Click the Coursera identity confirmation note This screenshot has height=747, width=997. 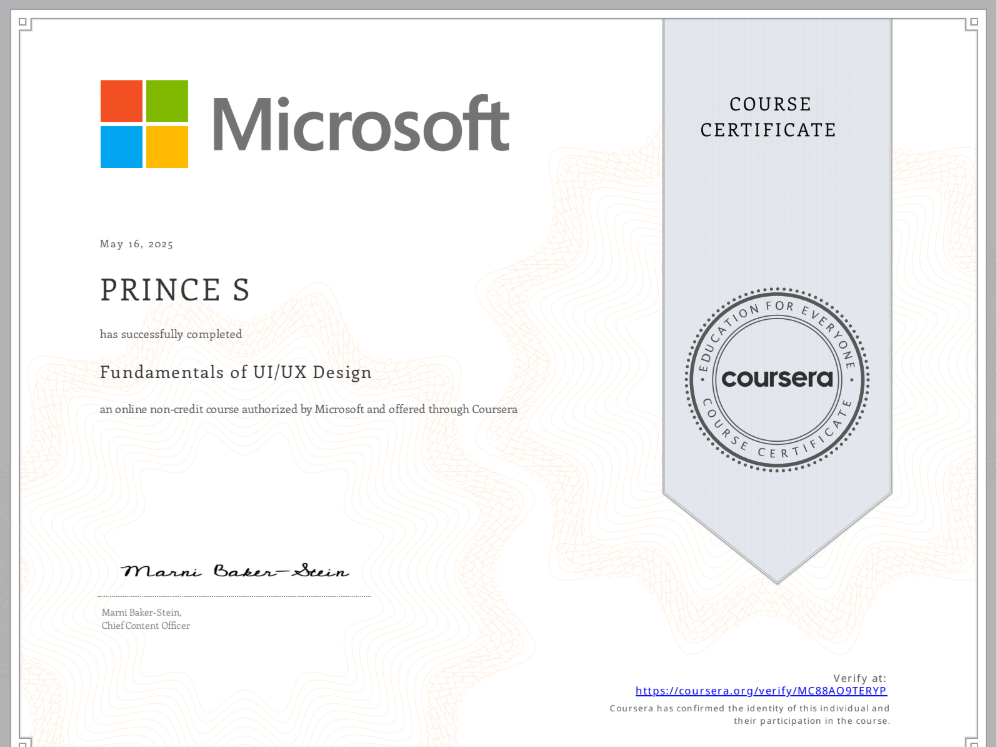click(x=750, y=714)
